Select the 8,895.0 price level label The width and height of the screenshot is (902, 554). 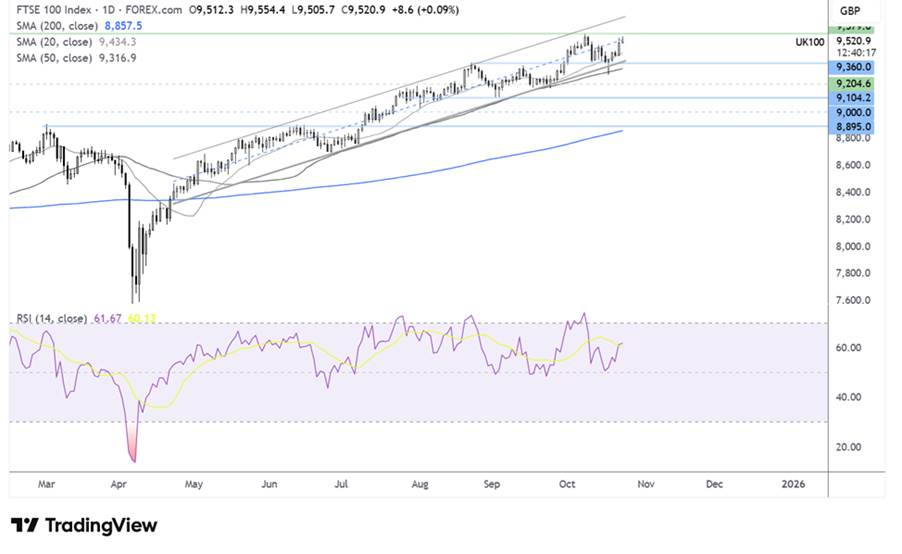click(853, 127)
